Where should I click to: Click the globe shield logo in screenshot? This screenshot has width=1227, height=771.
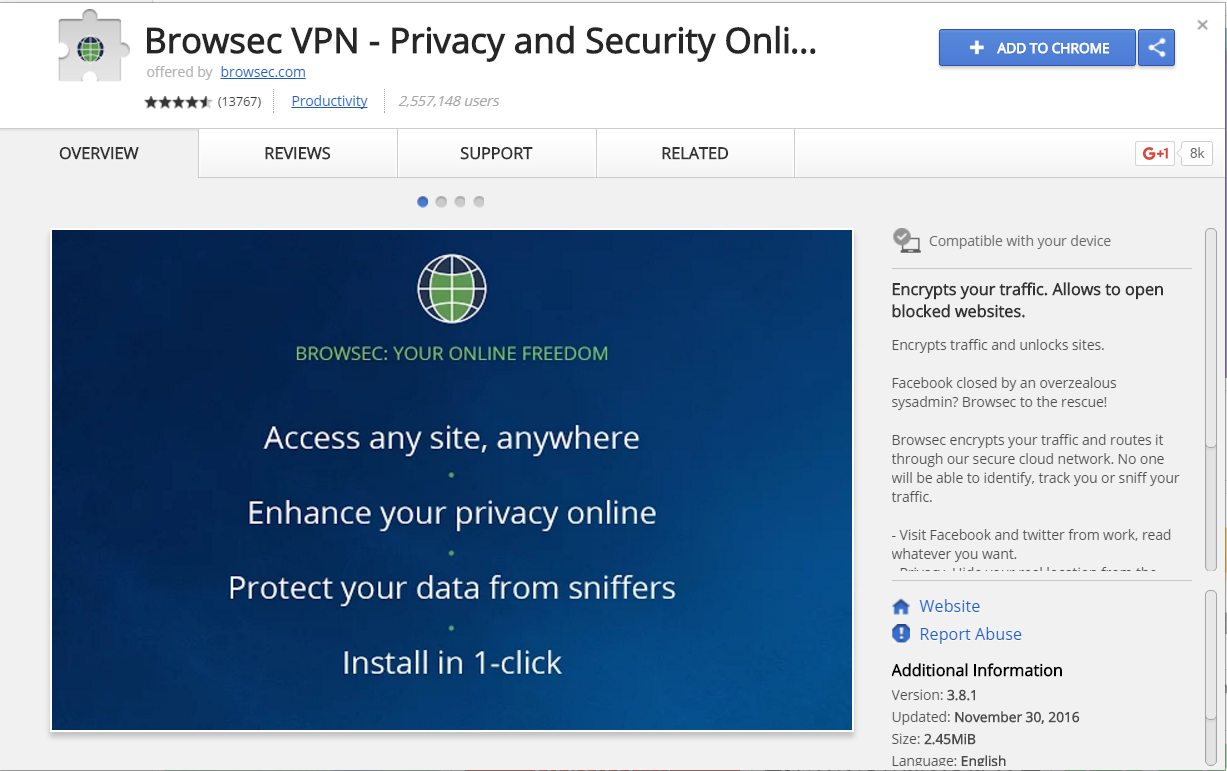pyautogui.click(x=452, y=289)
